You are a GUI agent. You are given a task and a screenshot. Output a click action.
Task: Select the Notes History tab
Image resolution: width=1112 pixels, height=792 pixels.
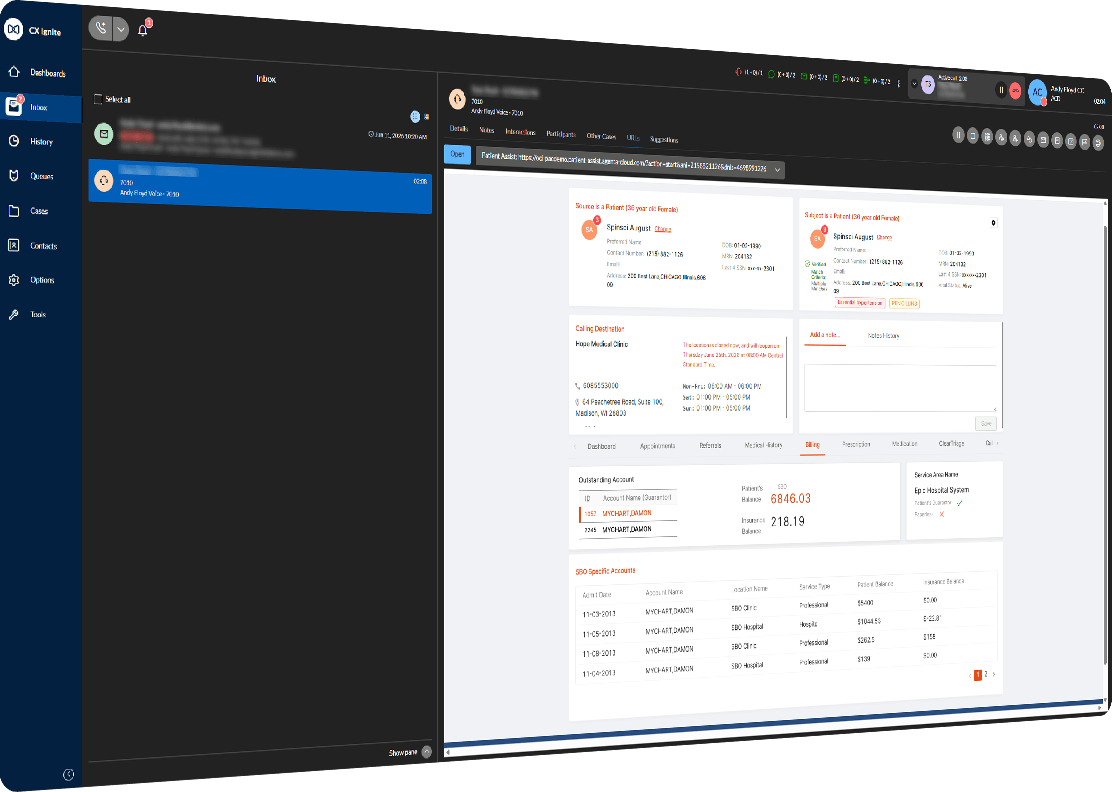coord(884,335)
